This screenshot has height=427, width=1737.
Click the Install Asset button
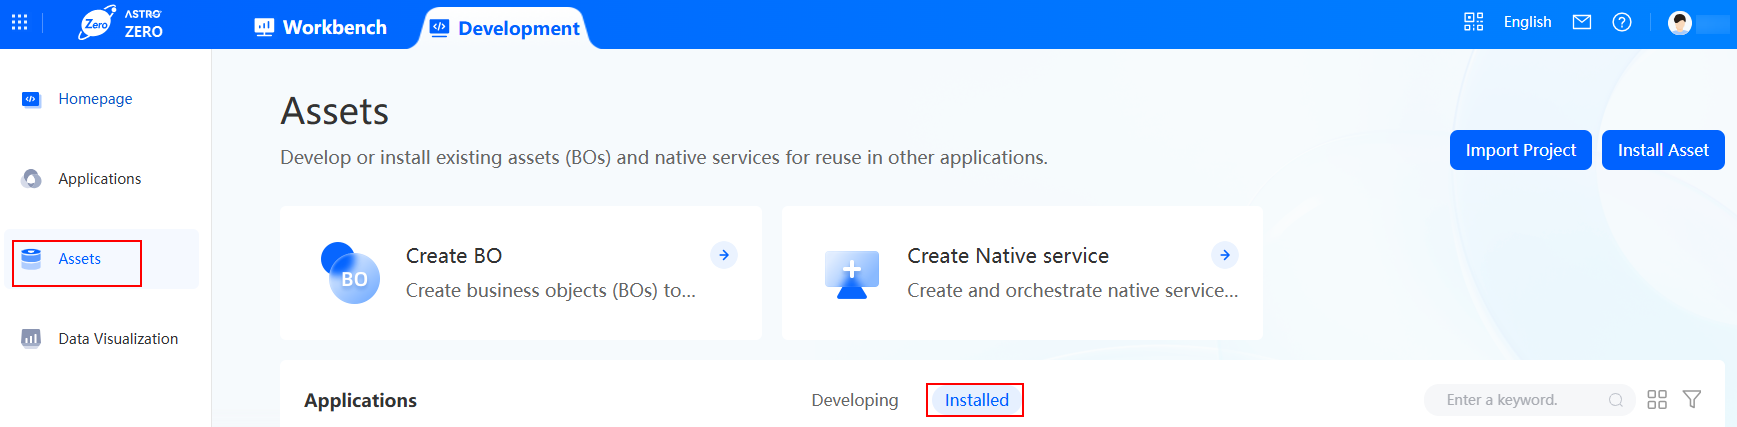click(x=1663, y=150)
